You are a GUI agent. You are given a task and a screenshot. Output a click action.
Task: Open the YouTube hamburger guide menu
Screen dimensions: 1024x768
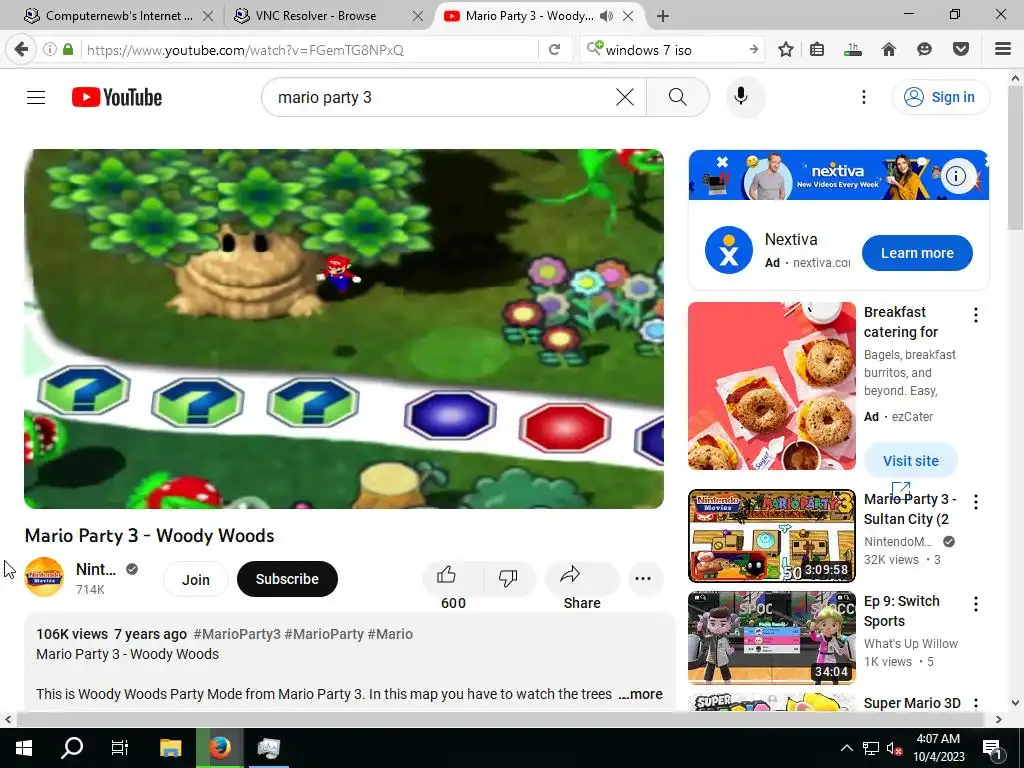tap(36, 97)
